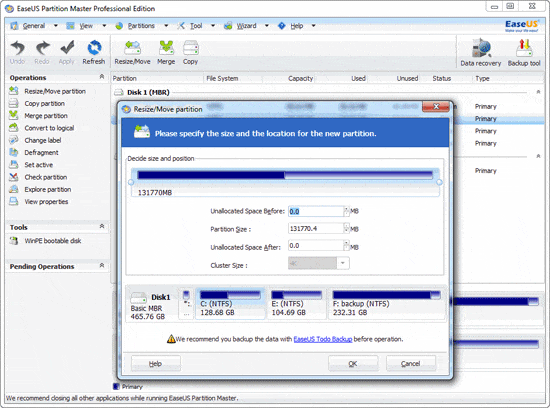Click Copy partition in Operations panel

pos(44,103)
